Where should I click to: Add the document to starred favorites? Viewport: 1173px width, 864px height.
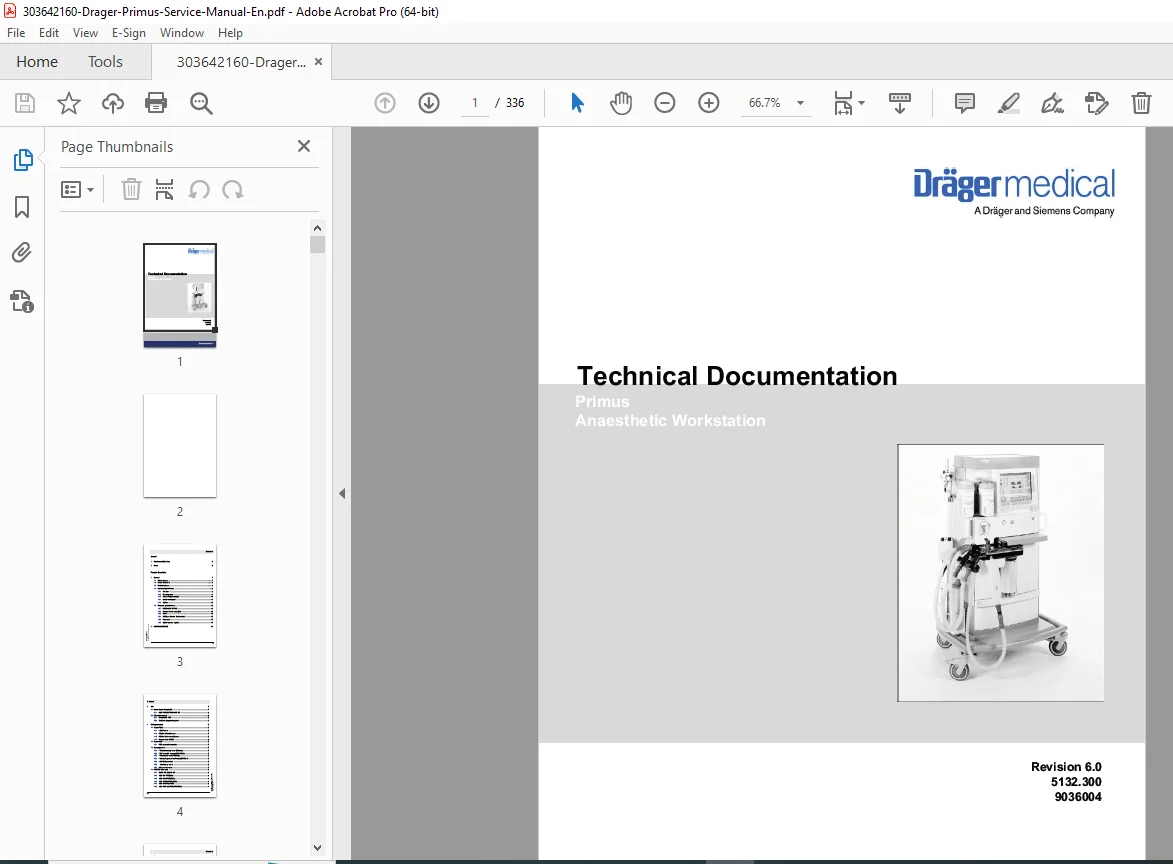[69, 102]
